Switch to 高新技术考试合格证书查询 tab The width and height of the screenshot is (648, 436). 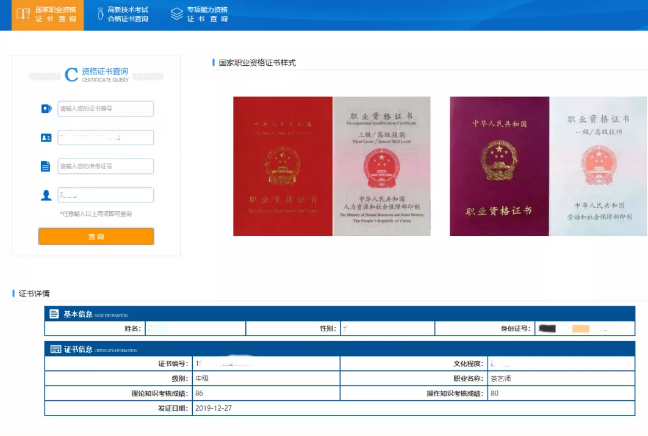click(x=127, y=13)
